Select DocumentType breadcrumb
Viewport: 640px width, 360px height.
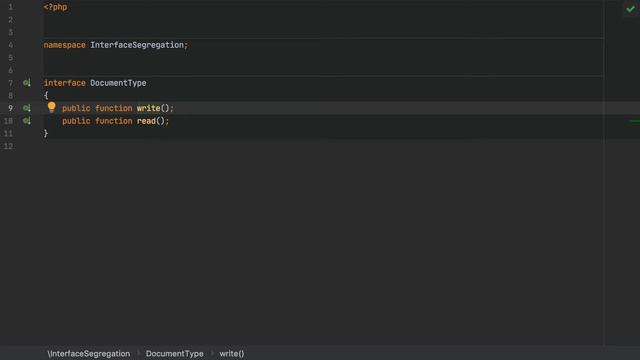tap(174, 353)
